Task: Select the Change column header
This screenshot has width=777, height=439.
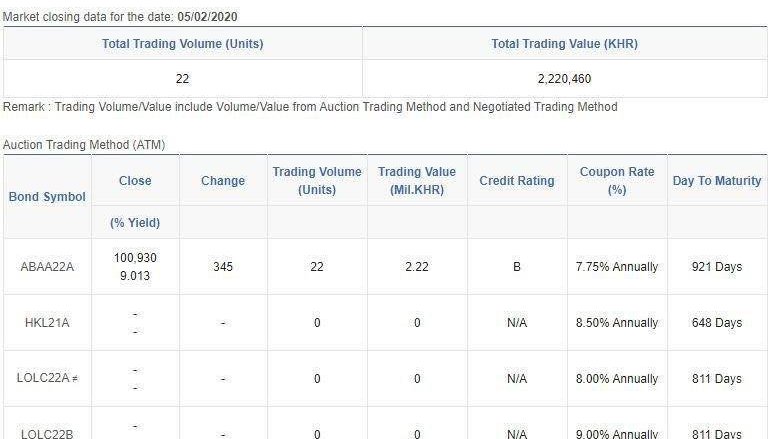Action: 222,181
